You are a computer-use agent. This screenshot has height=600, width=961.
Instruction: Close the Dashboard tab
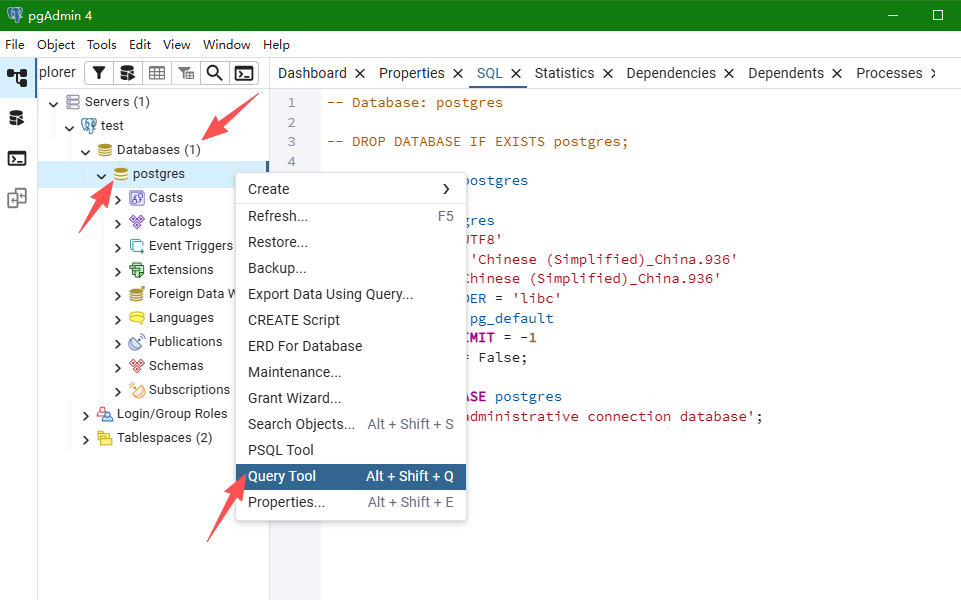click(x=360, y=74)
